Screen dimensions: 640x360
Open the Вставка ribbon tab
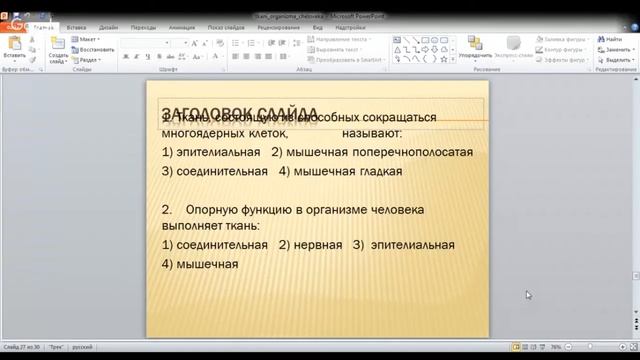point(76,27)
